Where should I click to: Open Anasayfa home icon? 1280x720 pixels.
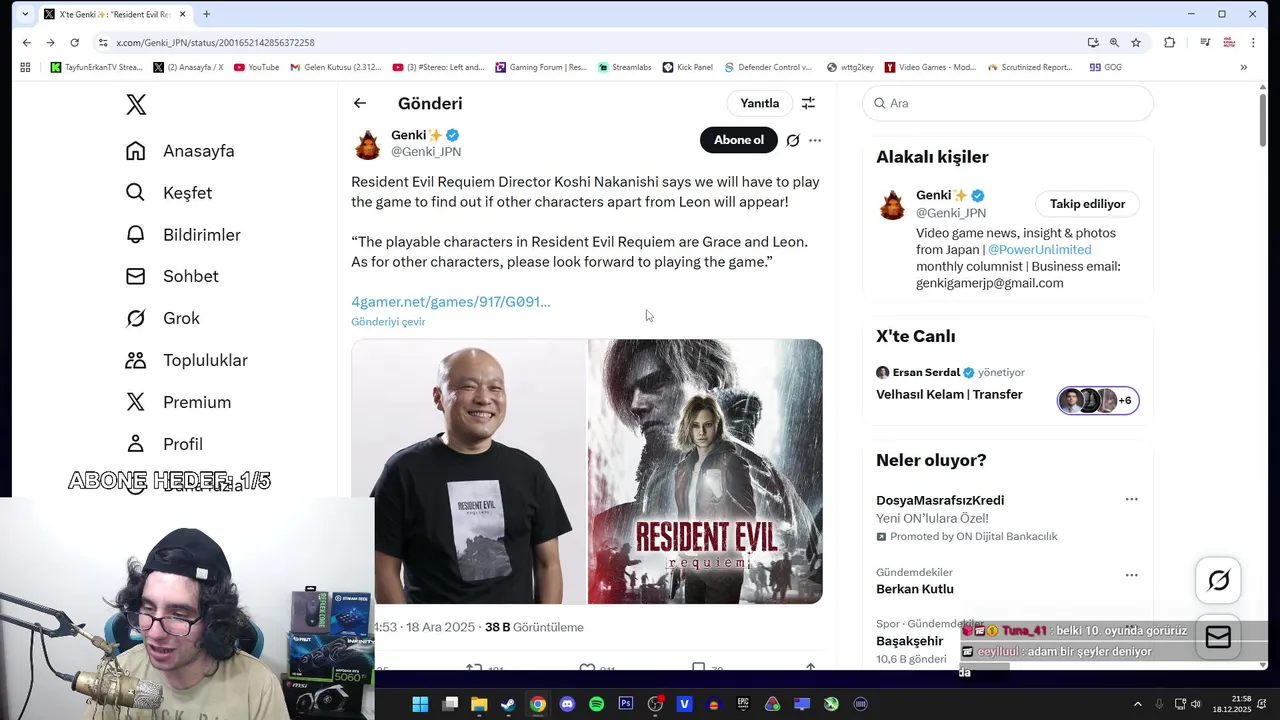(x=136, y=151)
